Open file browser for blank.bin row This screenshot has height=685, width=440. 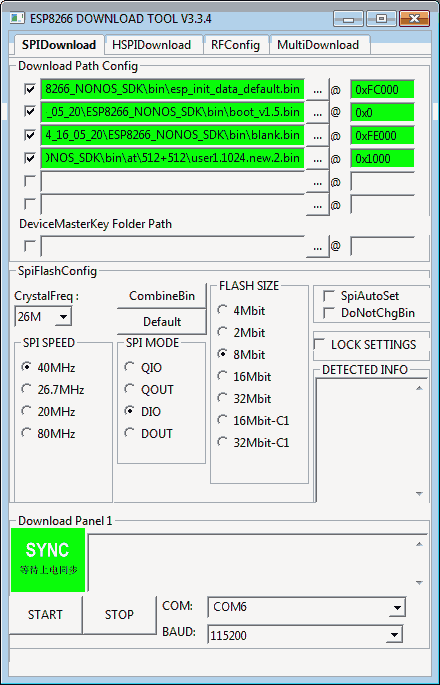pyautogui.click(x=317, y=136)
